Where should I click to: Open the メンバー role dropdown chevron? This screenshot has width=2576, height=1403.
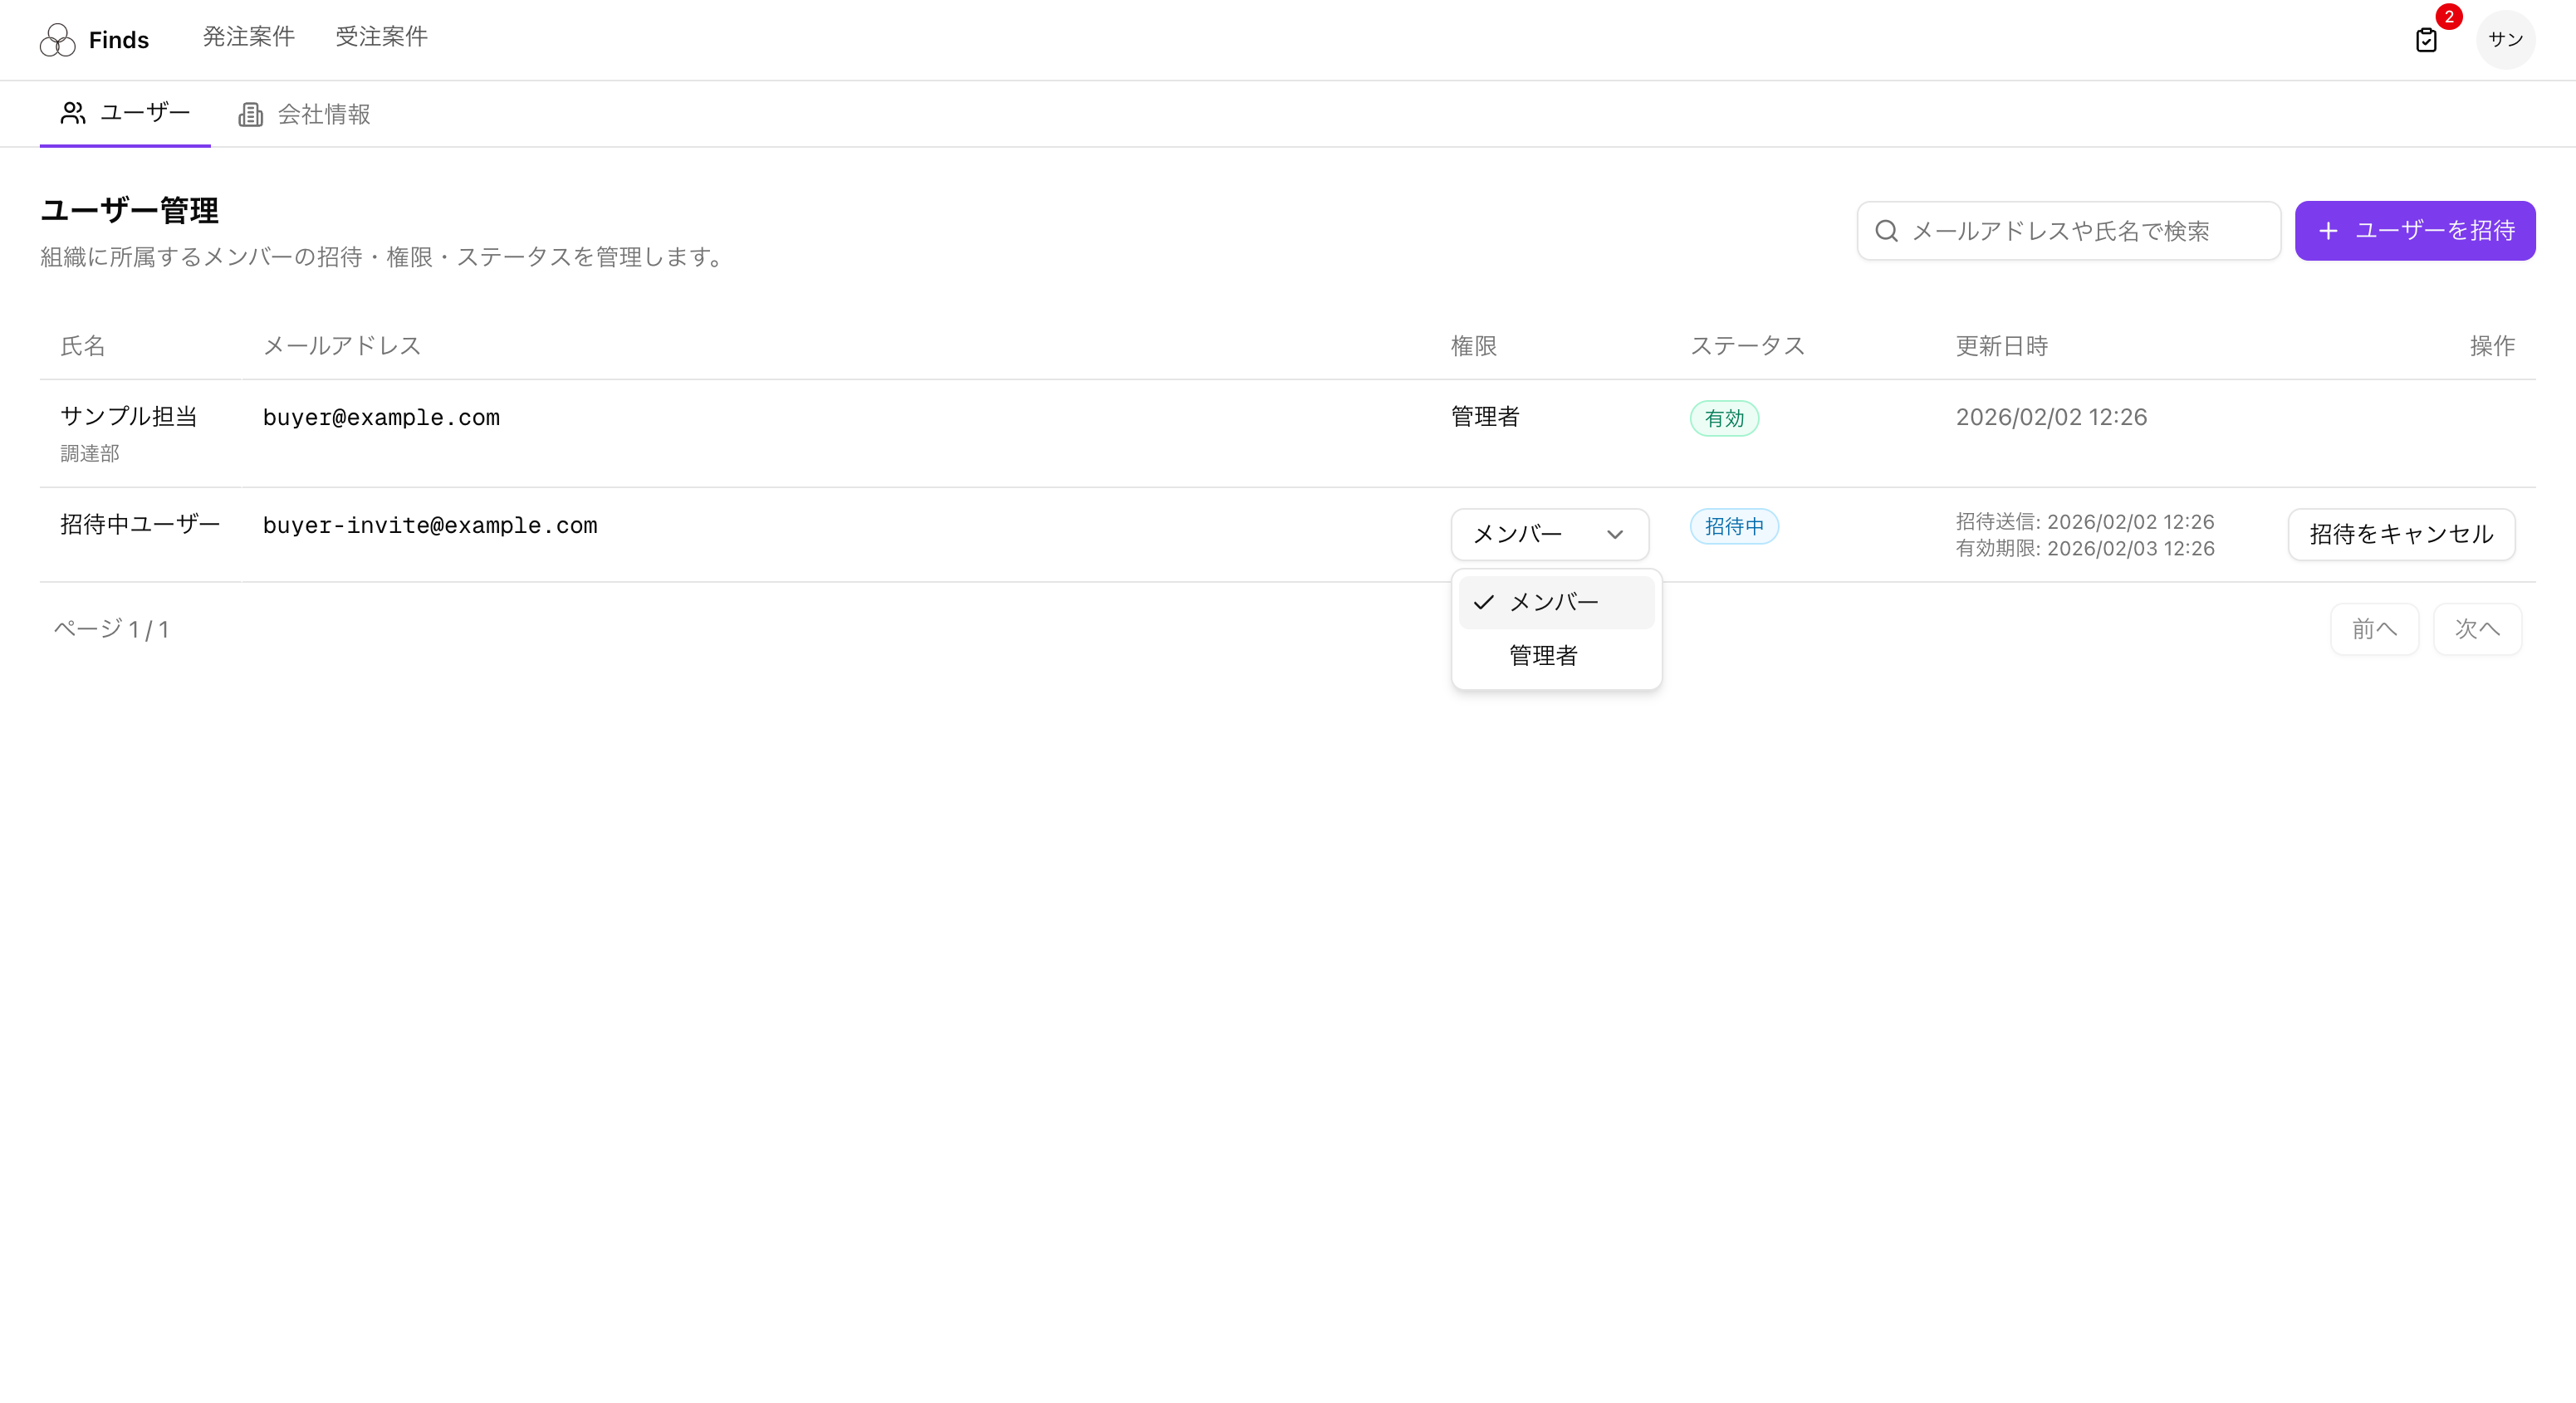[1616, 534]
